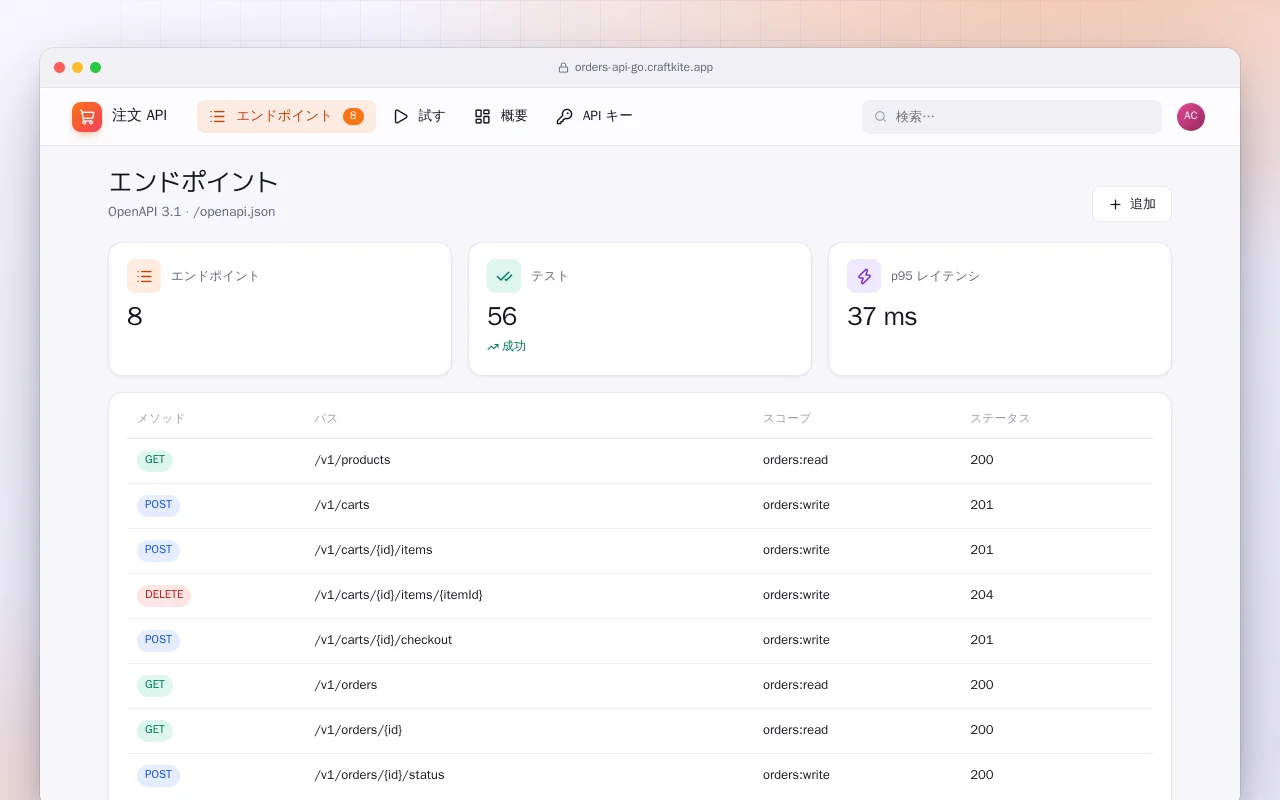Click status 201 in checkout row
The width and height of the screenshot is (1280, 800).
(x=982, y=640)
